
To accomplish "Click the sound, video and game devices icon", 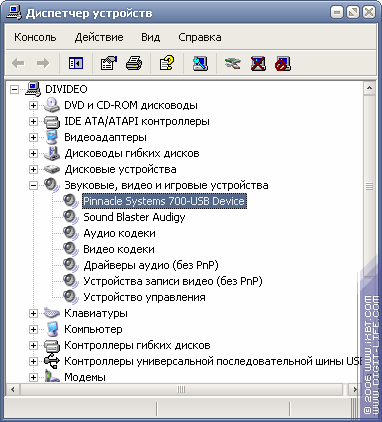I will 52,185.
